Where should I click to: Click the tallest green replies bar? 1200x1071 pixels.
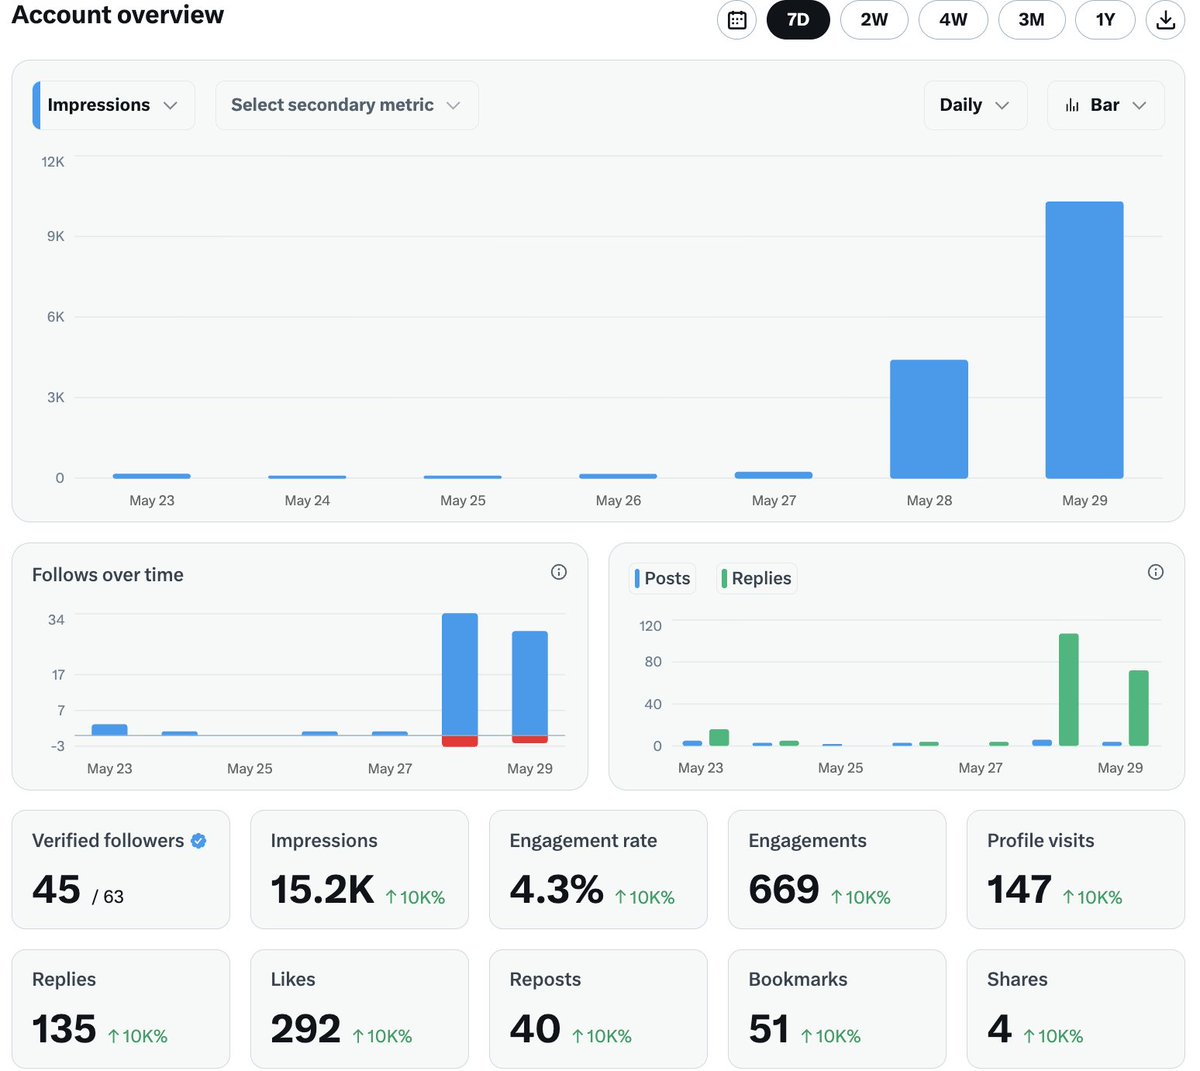click(x=1069, y=690)
